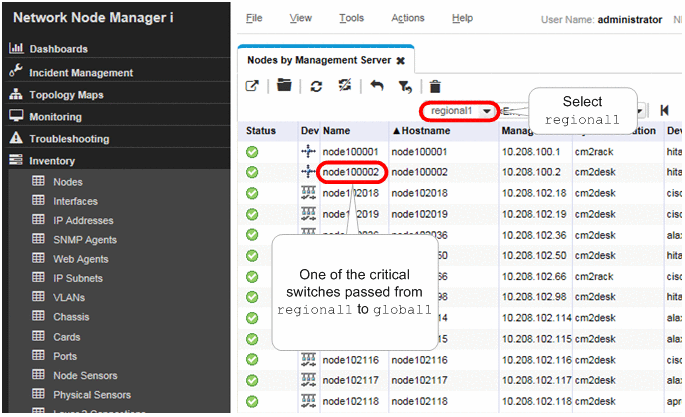Close the Nodes by Management Server tab

(401, 61)
